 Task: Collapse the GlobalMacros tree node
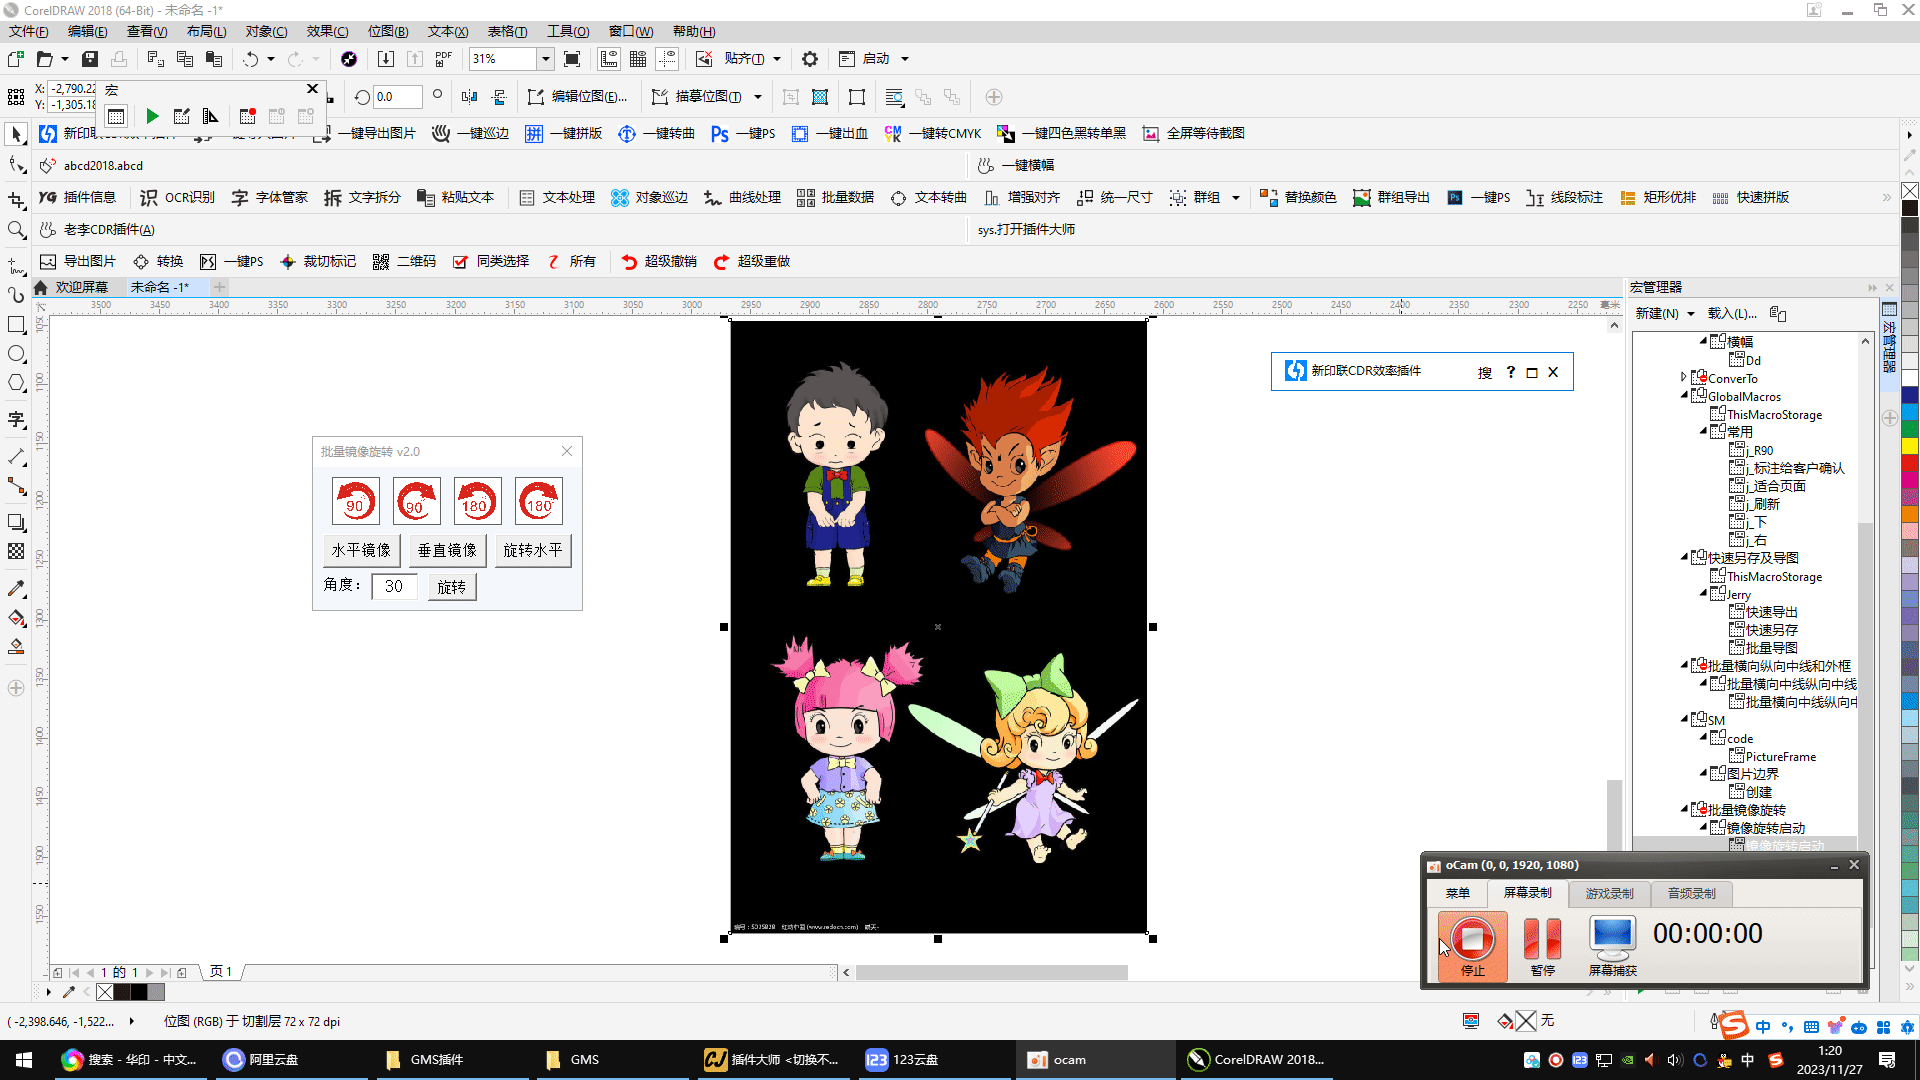tap(1684, 396)
